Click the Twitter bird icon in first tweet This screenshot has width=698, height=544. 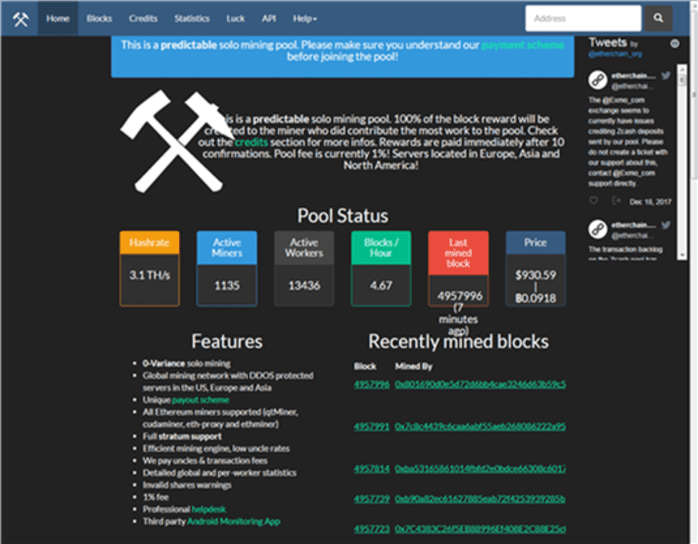666,75
